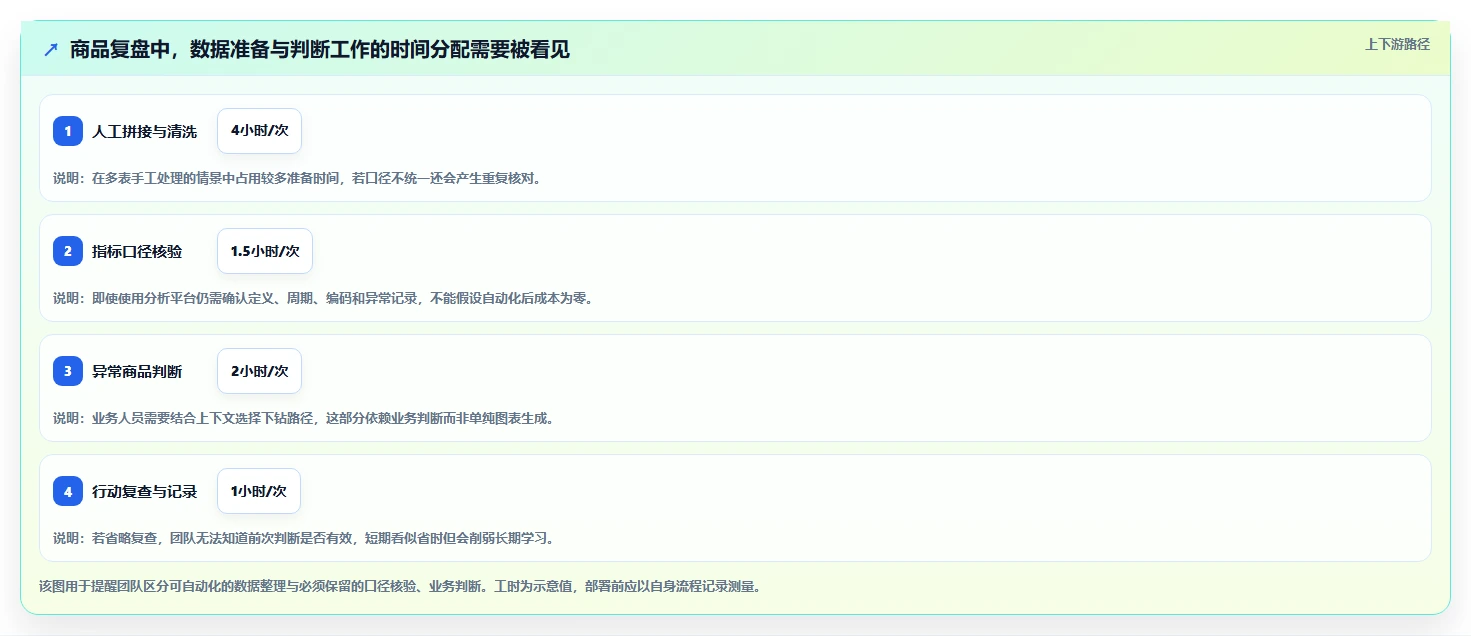Click the number 4 step badge
Screen dimensions: 1471x636
click(68, 491)
